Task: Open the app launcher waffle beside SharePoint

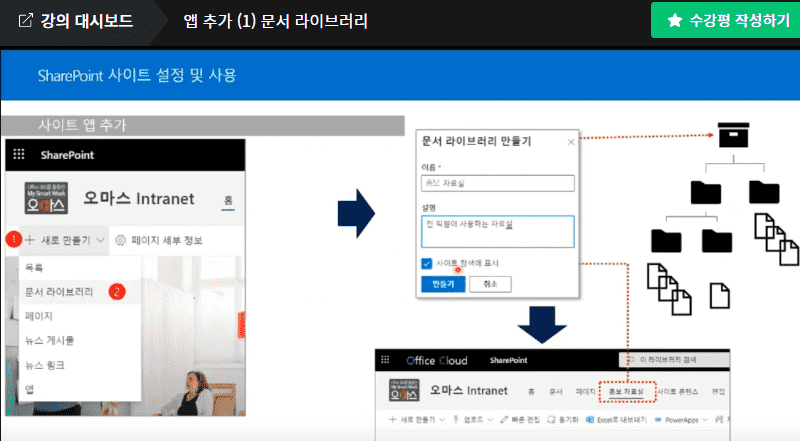Action: pos(19,155)
